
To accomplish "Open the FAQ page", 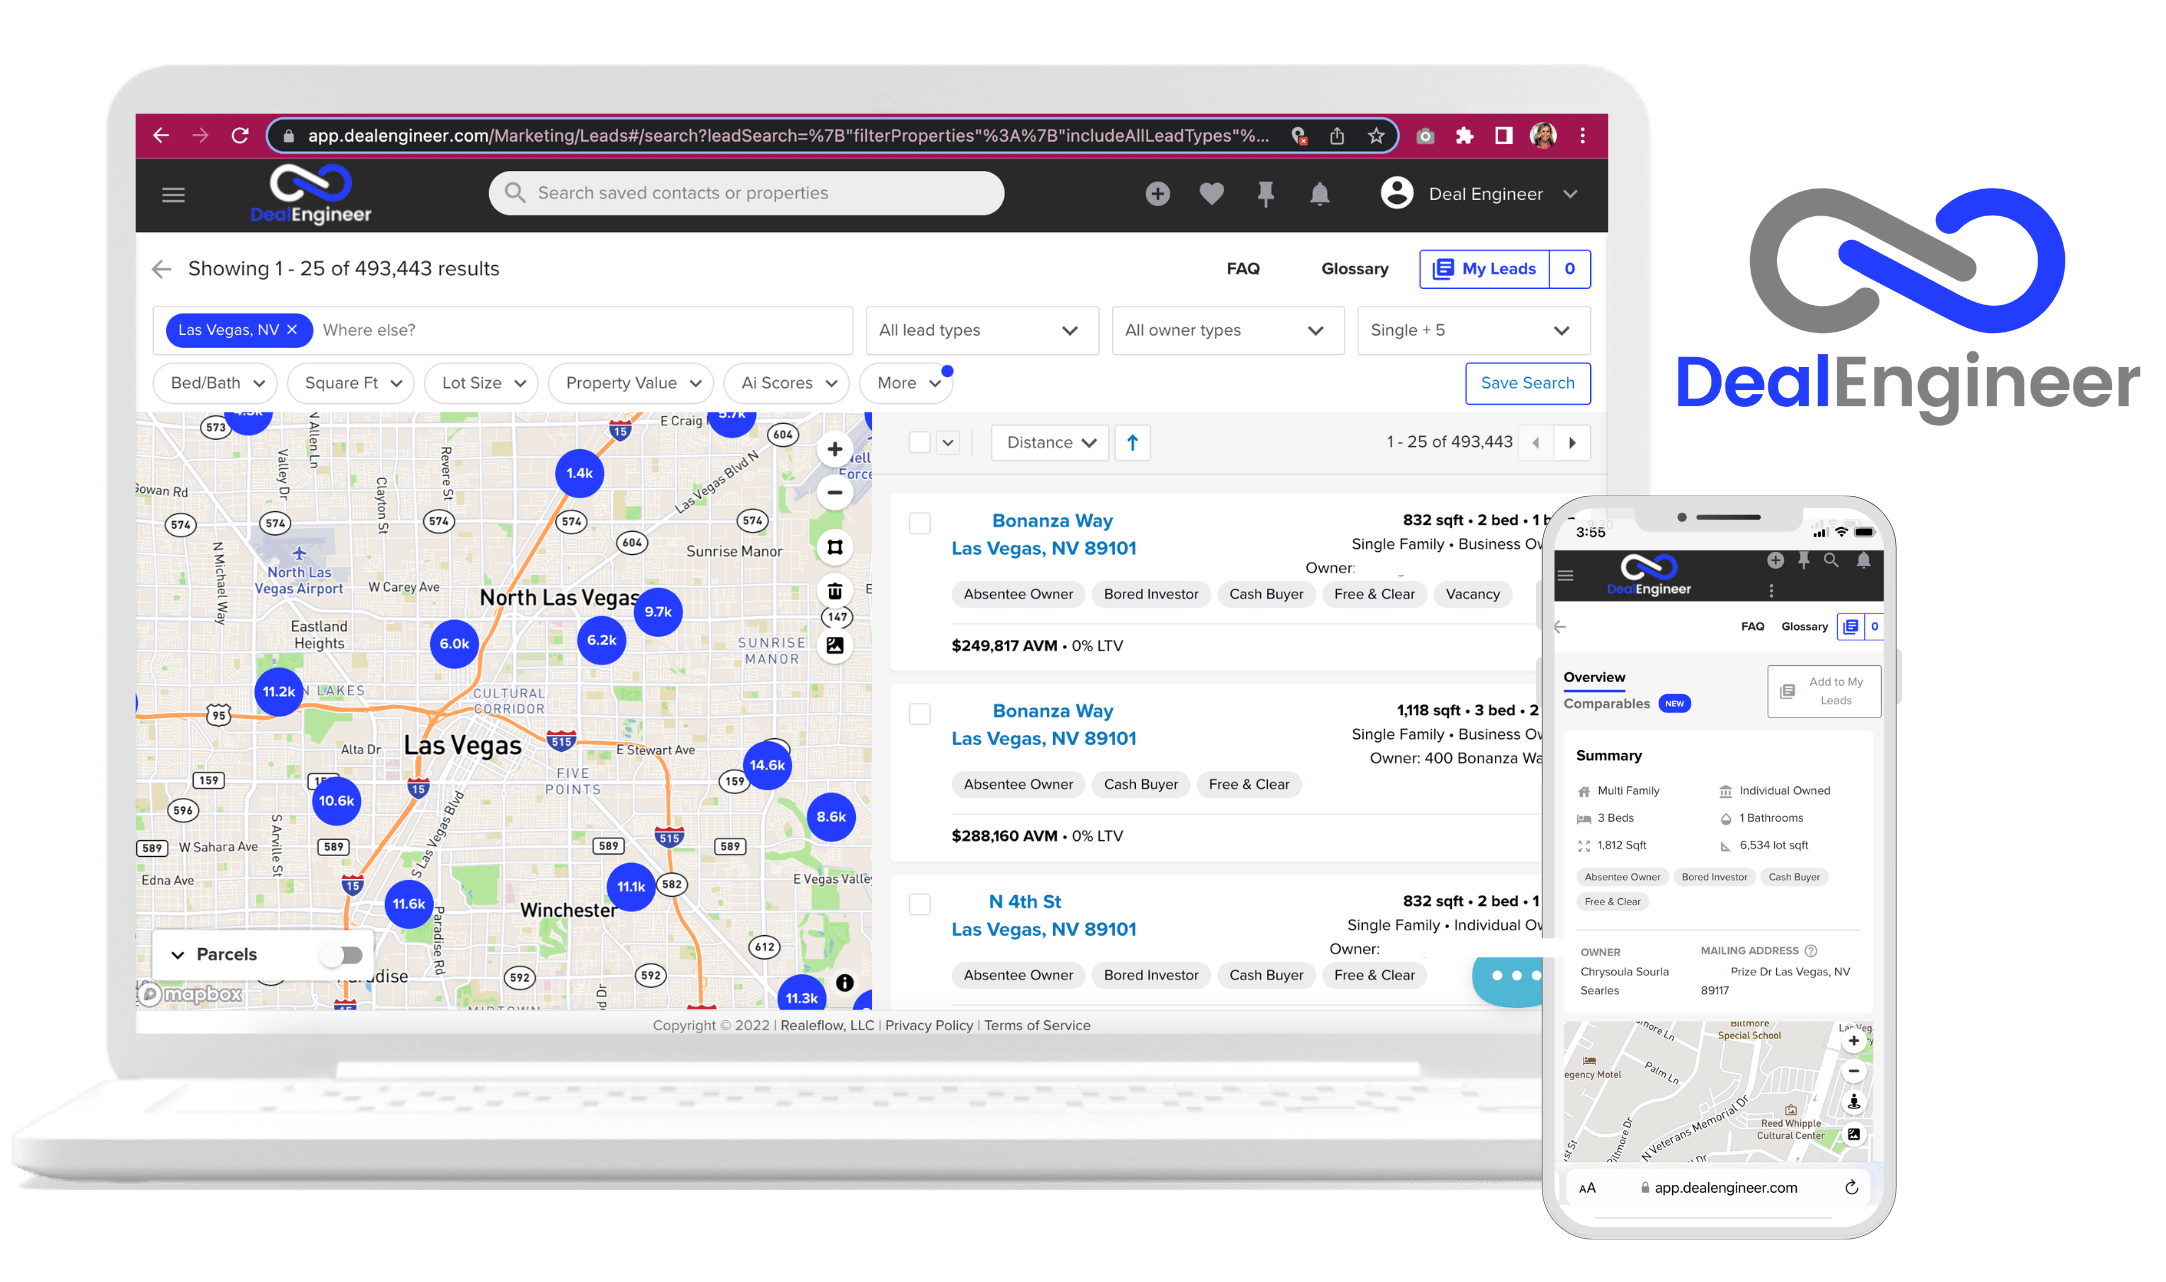I will tap(1243, 269).
